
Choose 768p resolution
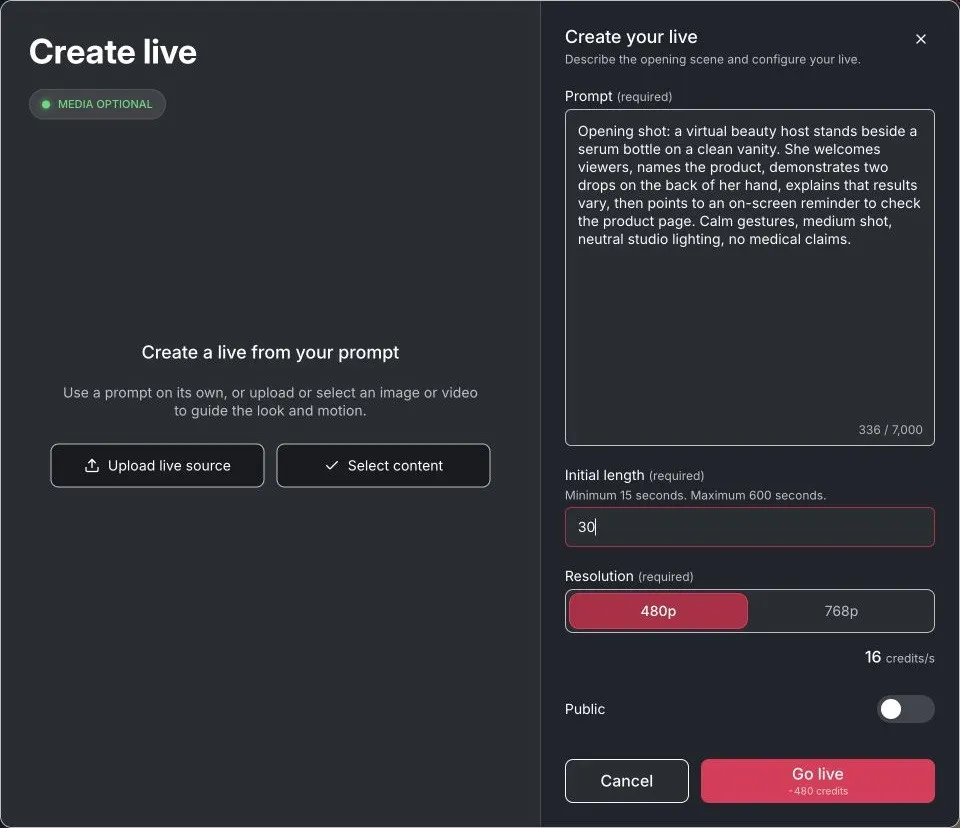click(x=841, y=611)
